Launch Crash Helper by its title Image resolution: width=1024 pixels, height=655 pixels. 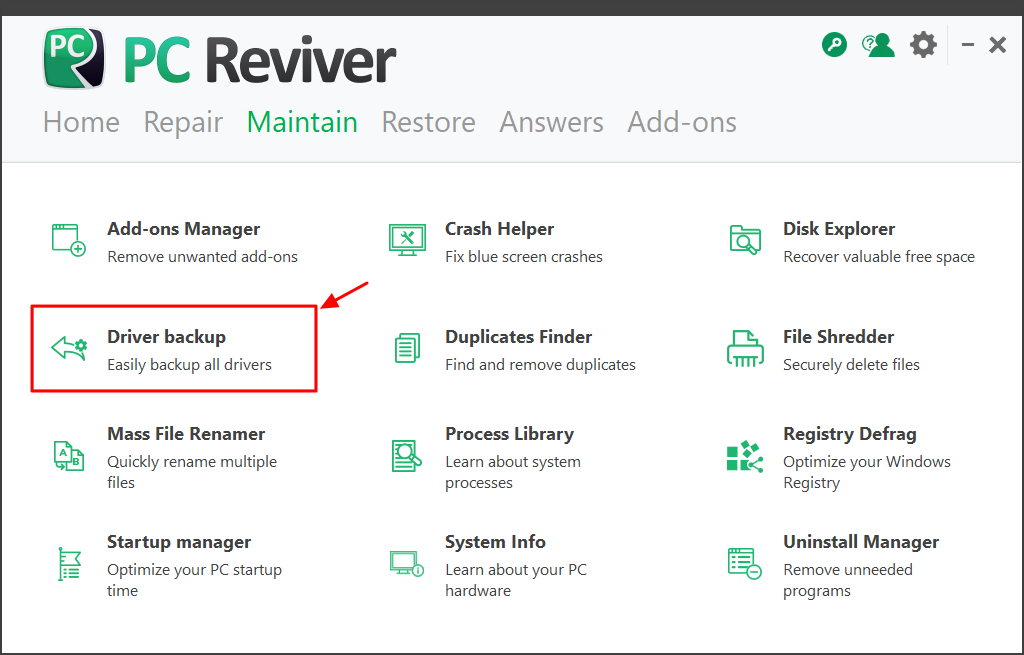click(500, 229)
